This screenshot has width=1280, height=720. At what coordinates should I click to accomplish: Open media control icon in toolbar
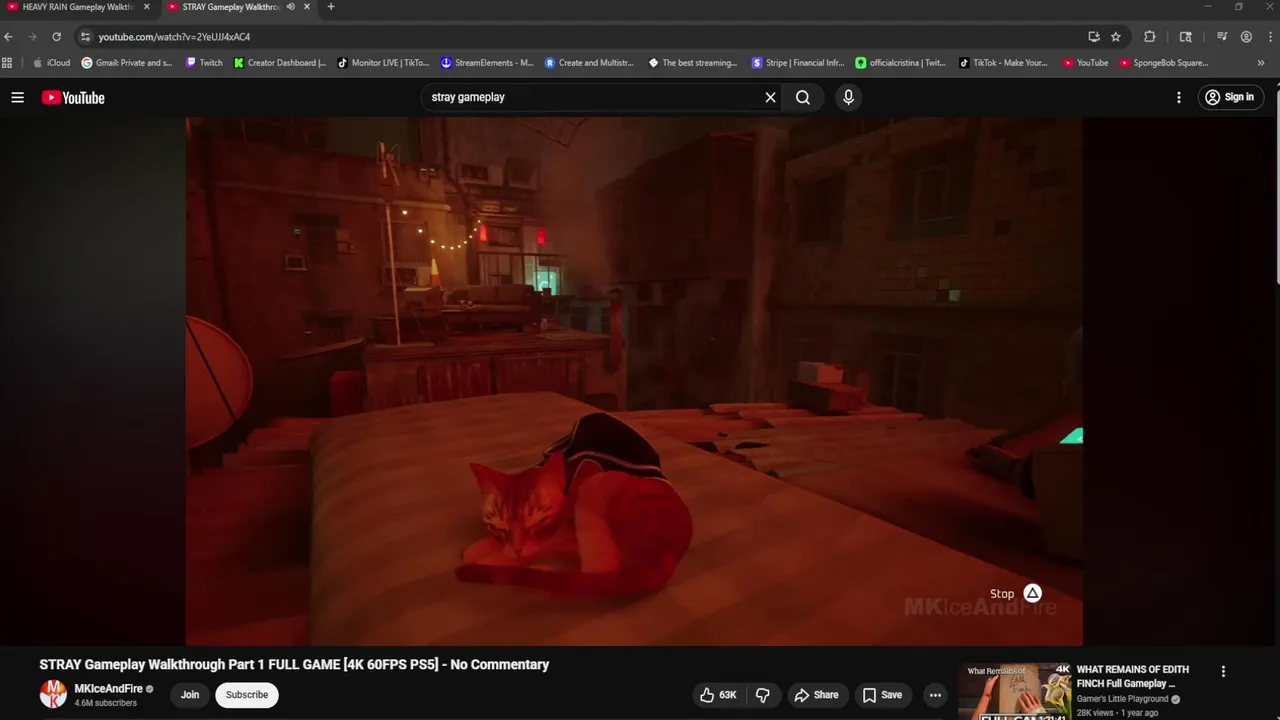[1222, 37]
